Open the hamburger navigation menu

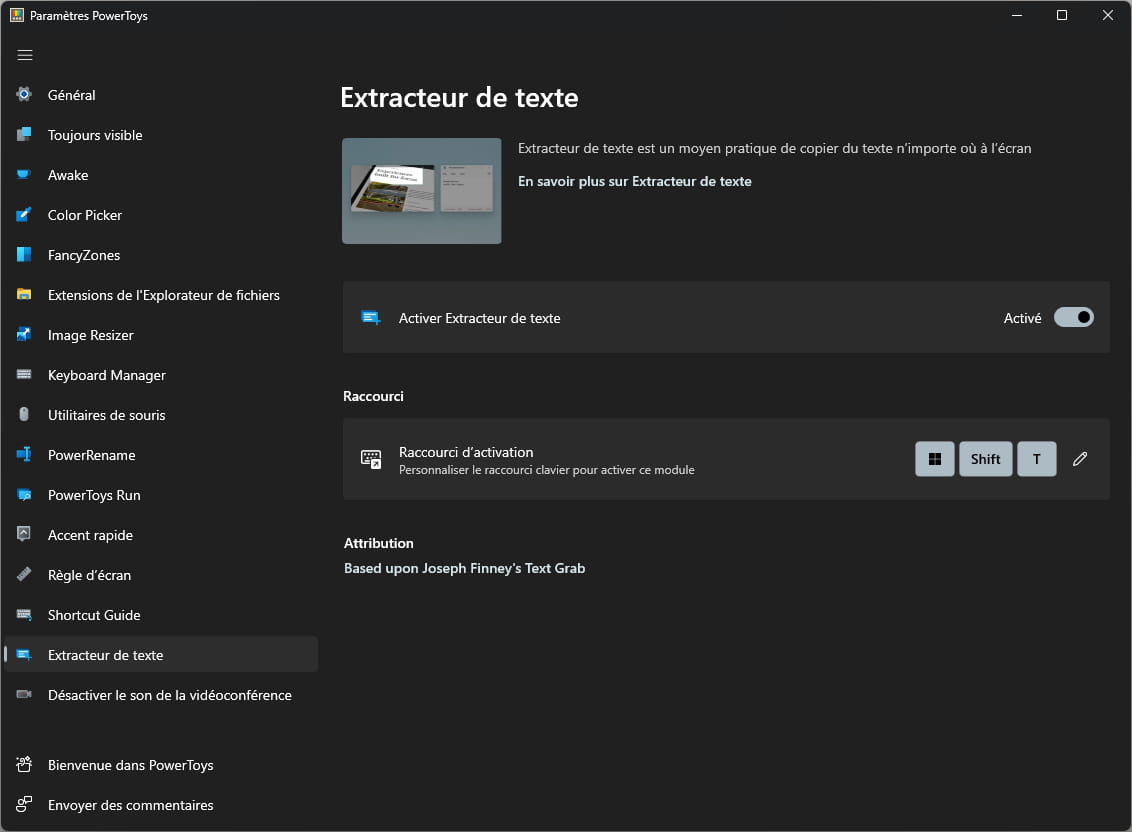[x=25, y=55]
